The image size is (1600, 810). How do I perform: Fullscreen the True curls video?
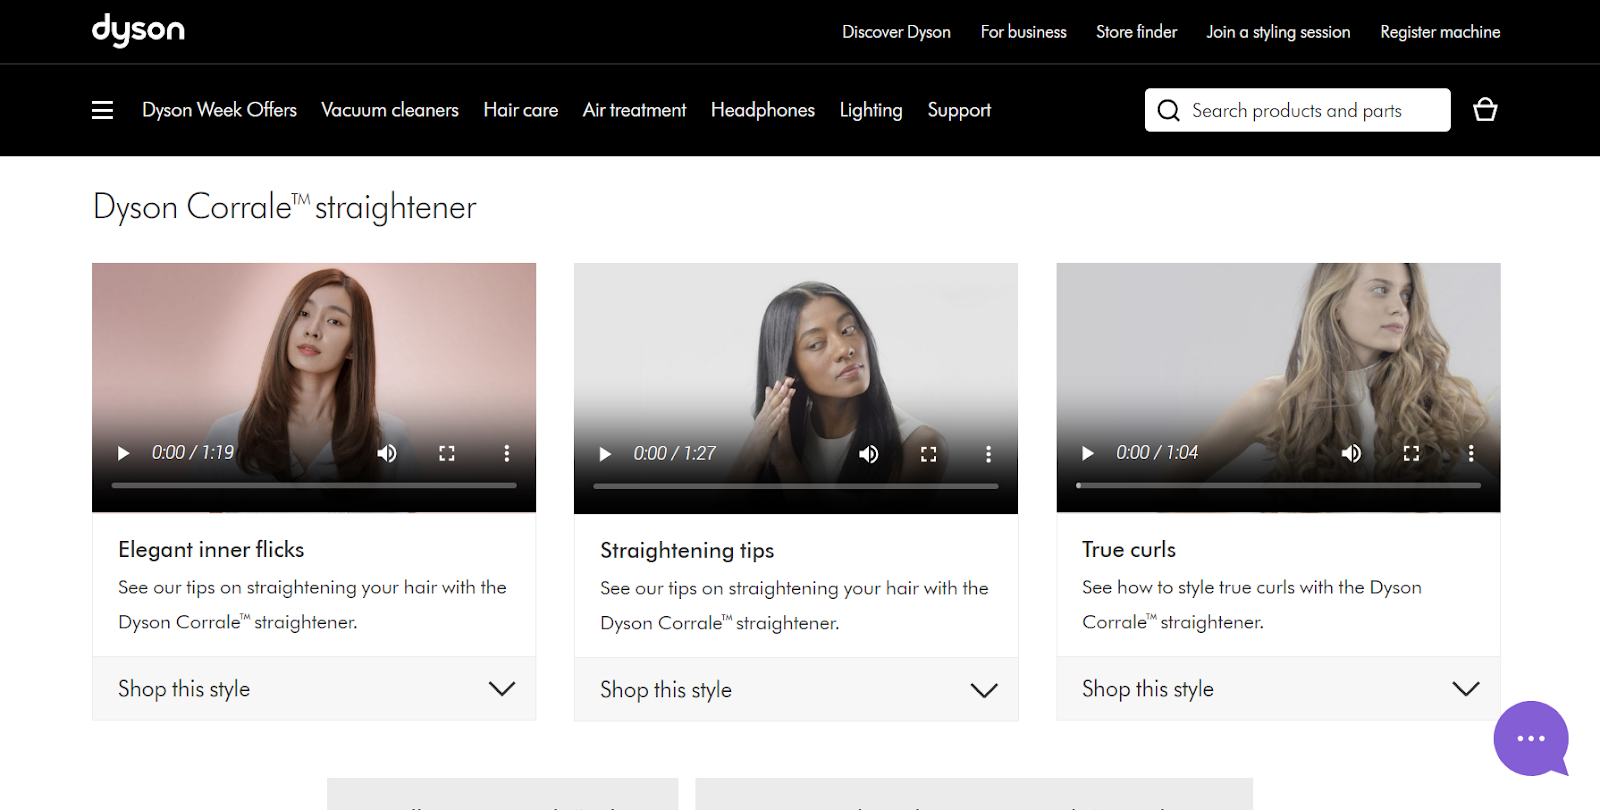pos(1411,453)
